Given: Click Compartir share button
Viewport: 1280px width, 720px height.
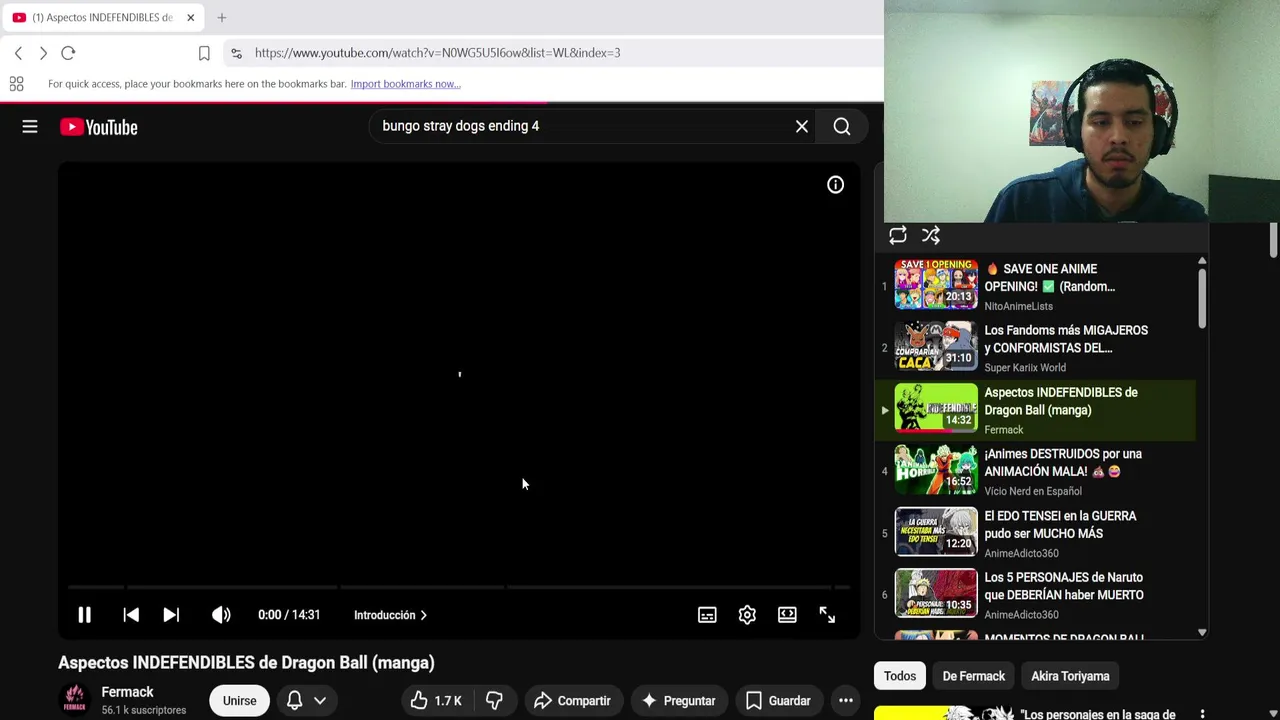Looking at the screenshot, I should (x=572, y=701).
